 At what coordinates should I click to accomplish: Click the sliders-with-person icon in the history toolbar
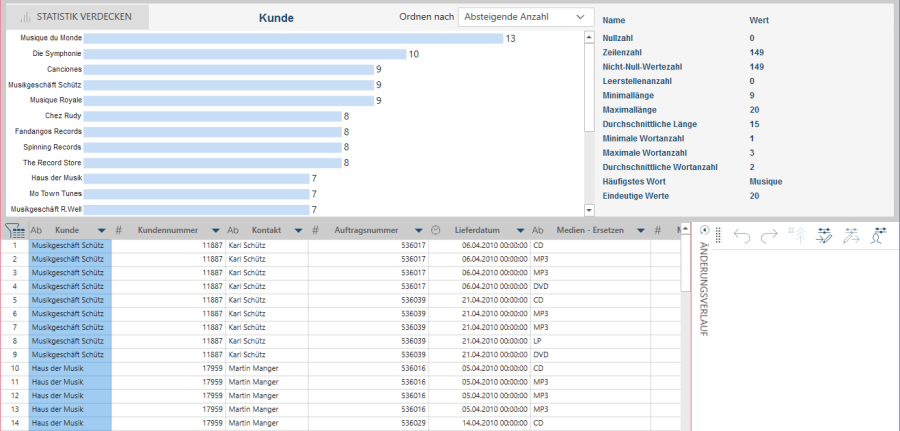[x=879, y=236]
